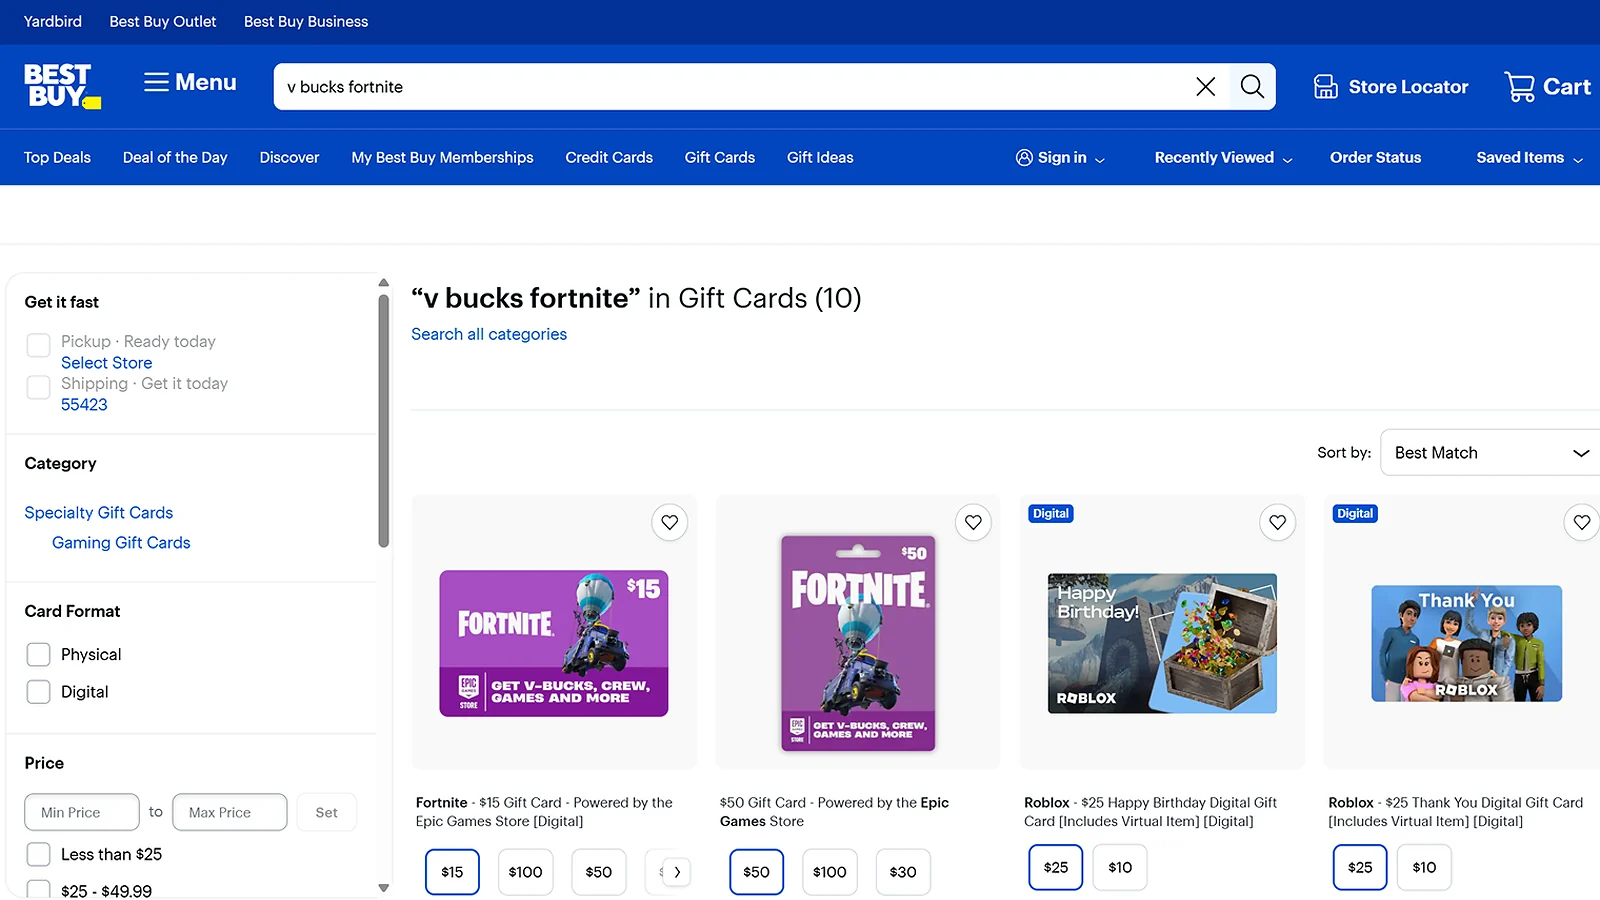Expand the Recently Viewed dropdown
The width and height of the screenshot is (1600, 900).
pos(1222,157)
